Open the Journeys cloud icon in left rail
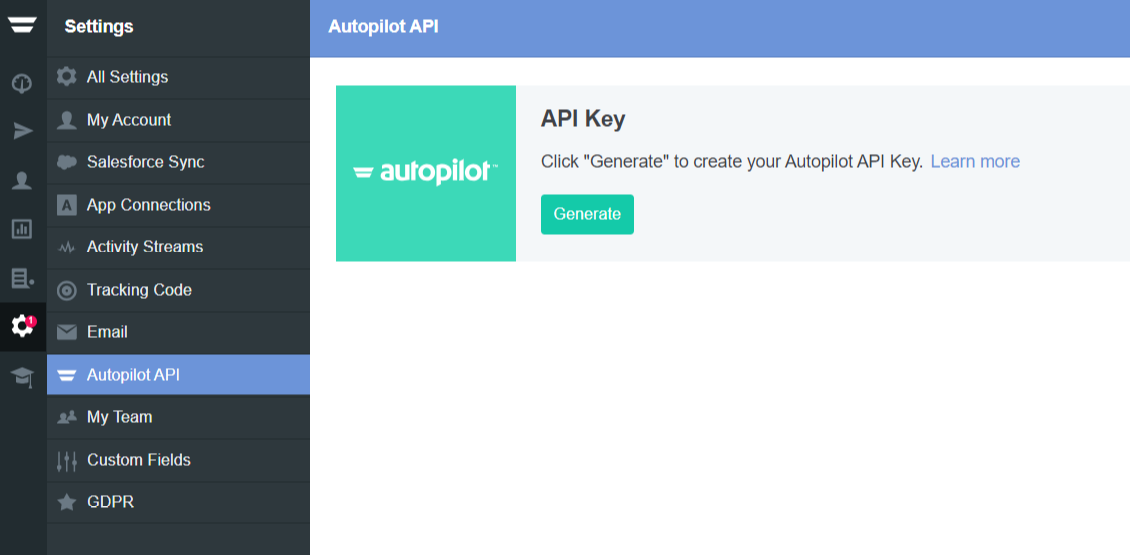 22,84
